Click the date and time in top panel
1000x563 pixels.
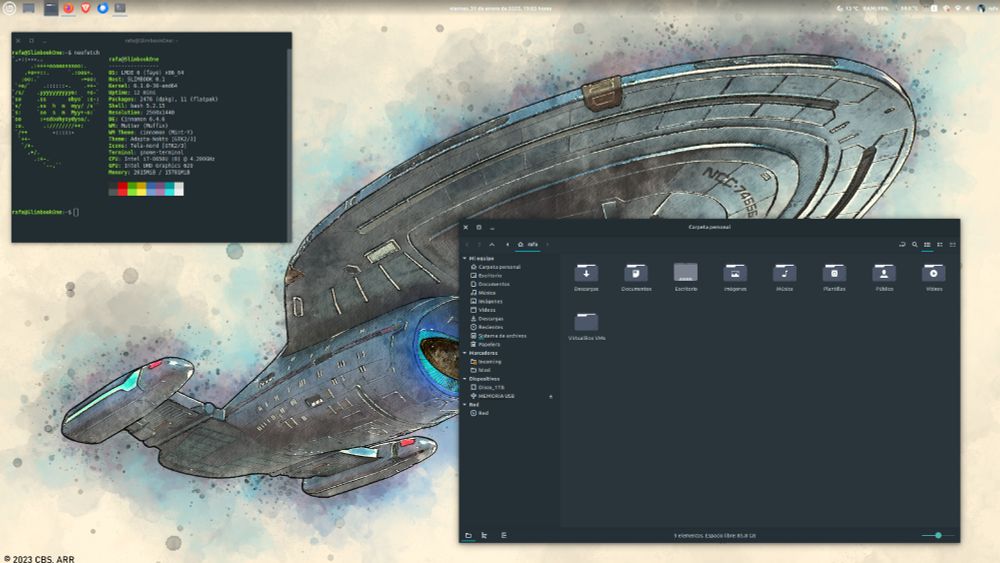coord(501,8)
